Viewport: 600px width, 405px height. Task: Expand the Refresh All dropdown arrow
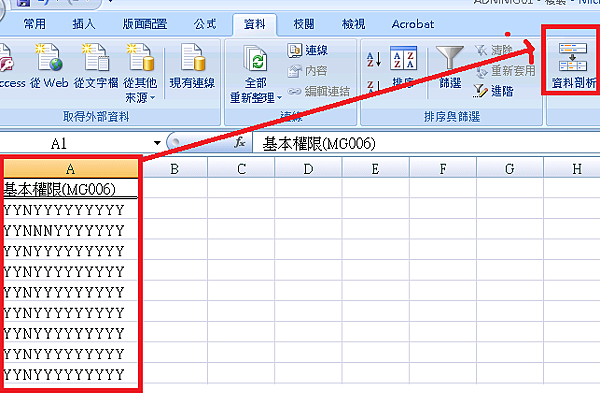(280, 98)
